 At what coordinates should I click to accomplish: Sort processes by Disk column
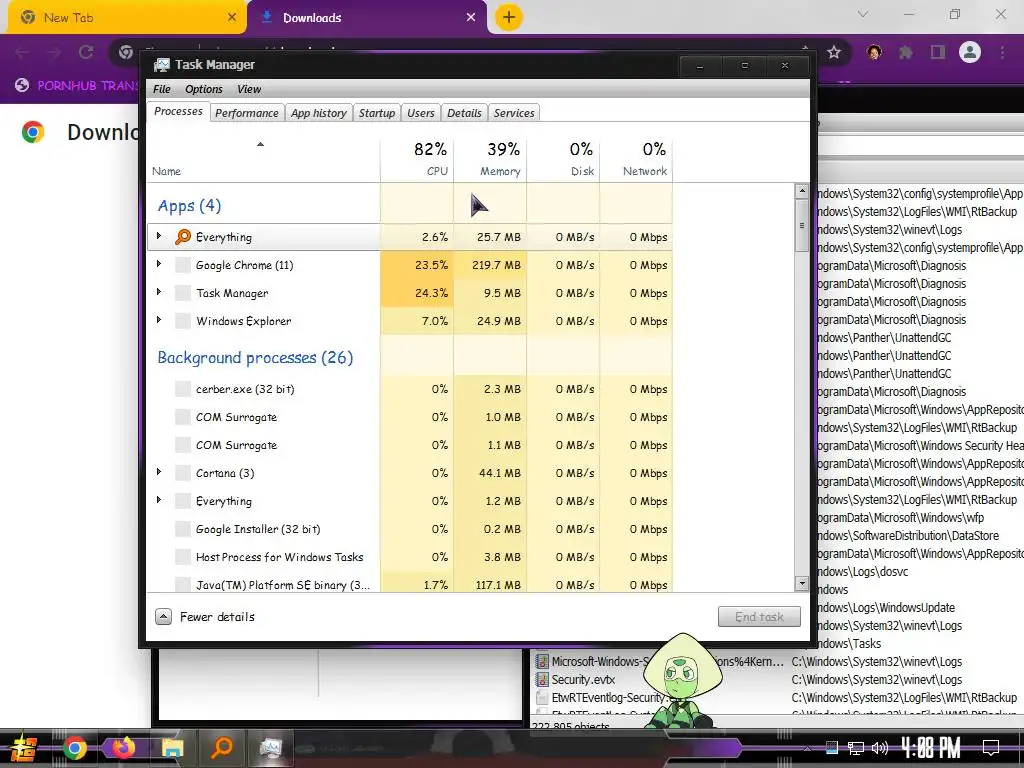(564, 159)
